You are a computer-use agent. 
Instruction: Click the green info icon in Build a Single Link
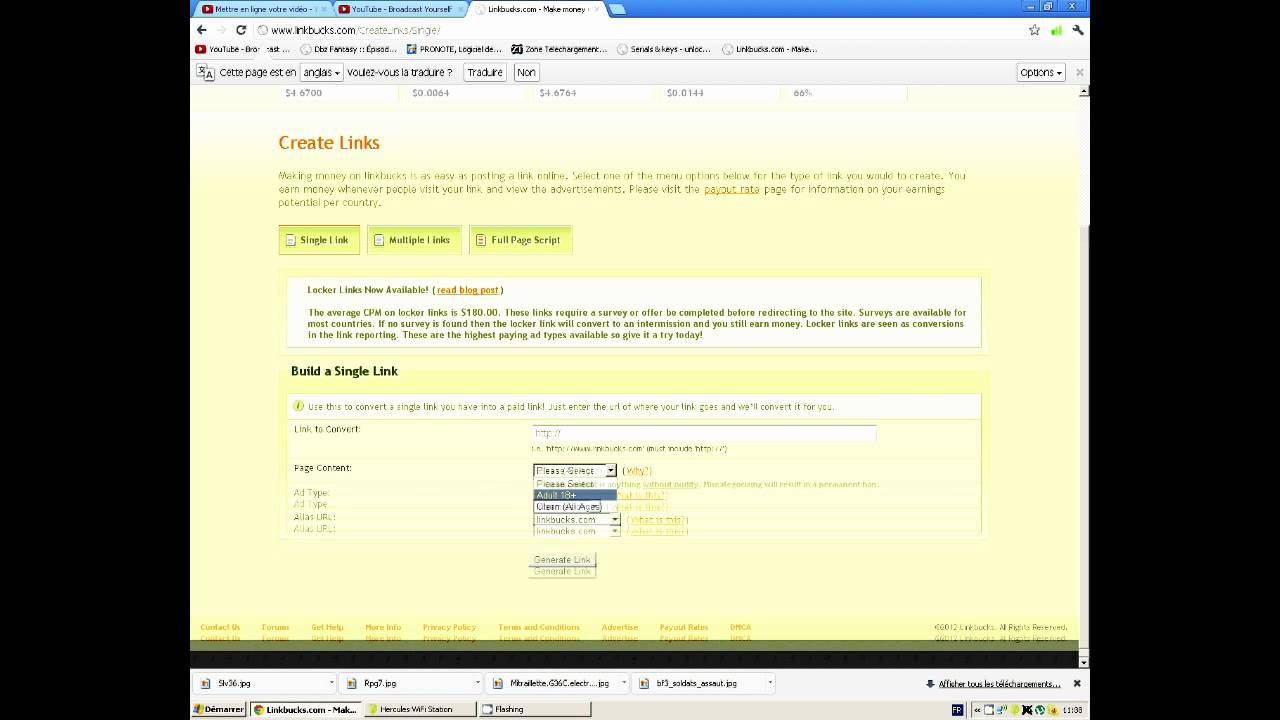point(298,406)
